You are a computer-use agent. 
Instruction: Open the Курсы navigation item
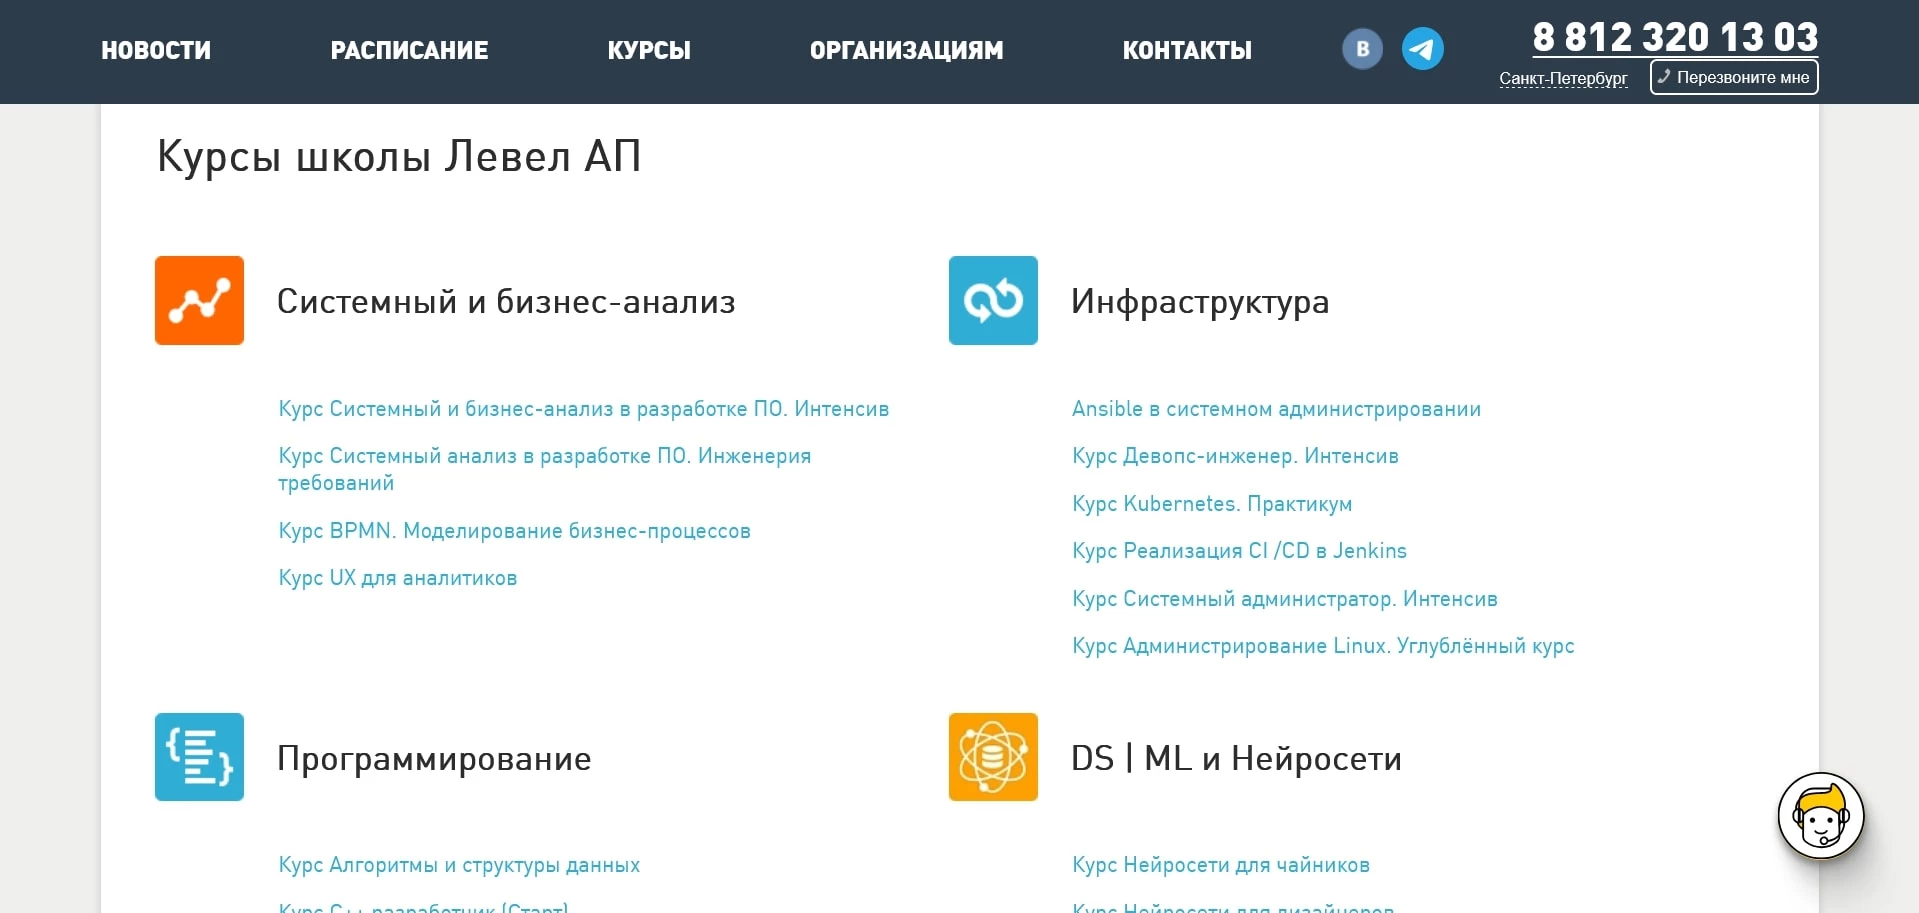coord(649,50)
